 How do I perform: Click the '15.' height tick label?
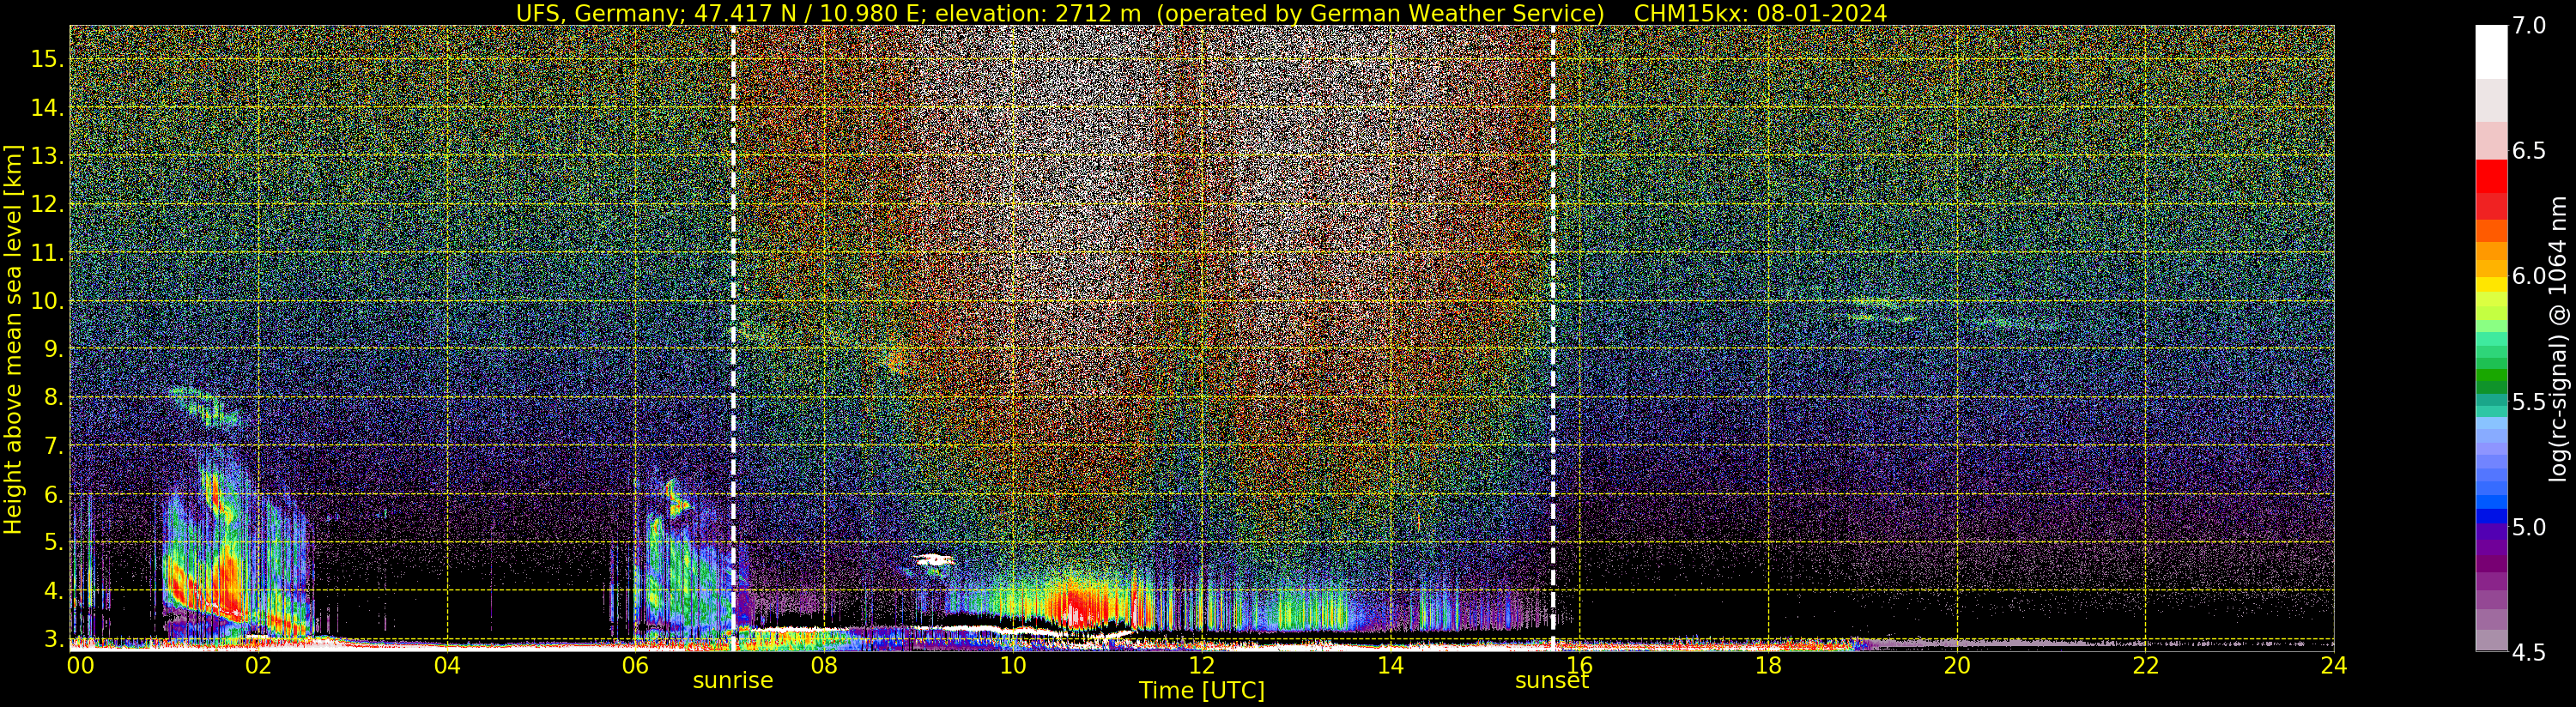coord(47,59)
